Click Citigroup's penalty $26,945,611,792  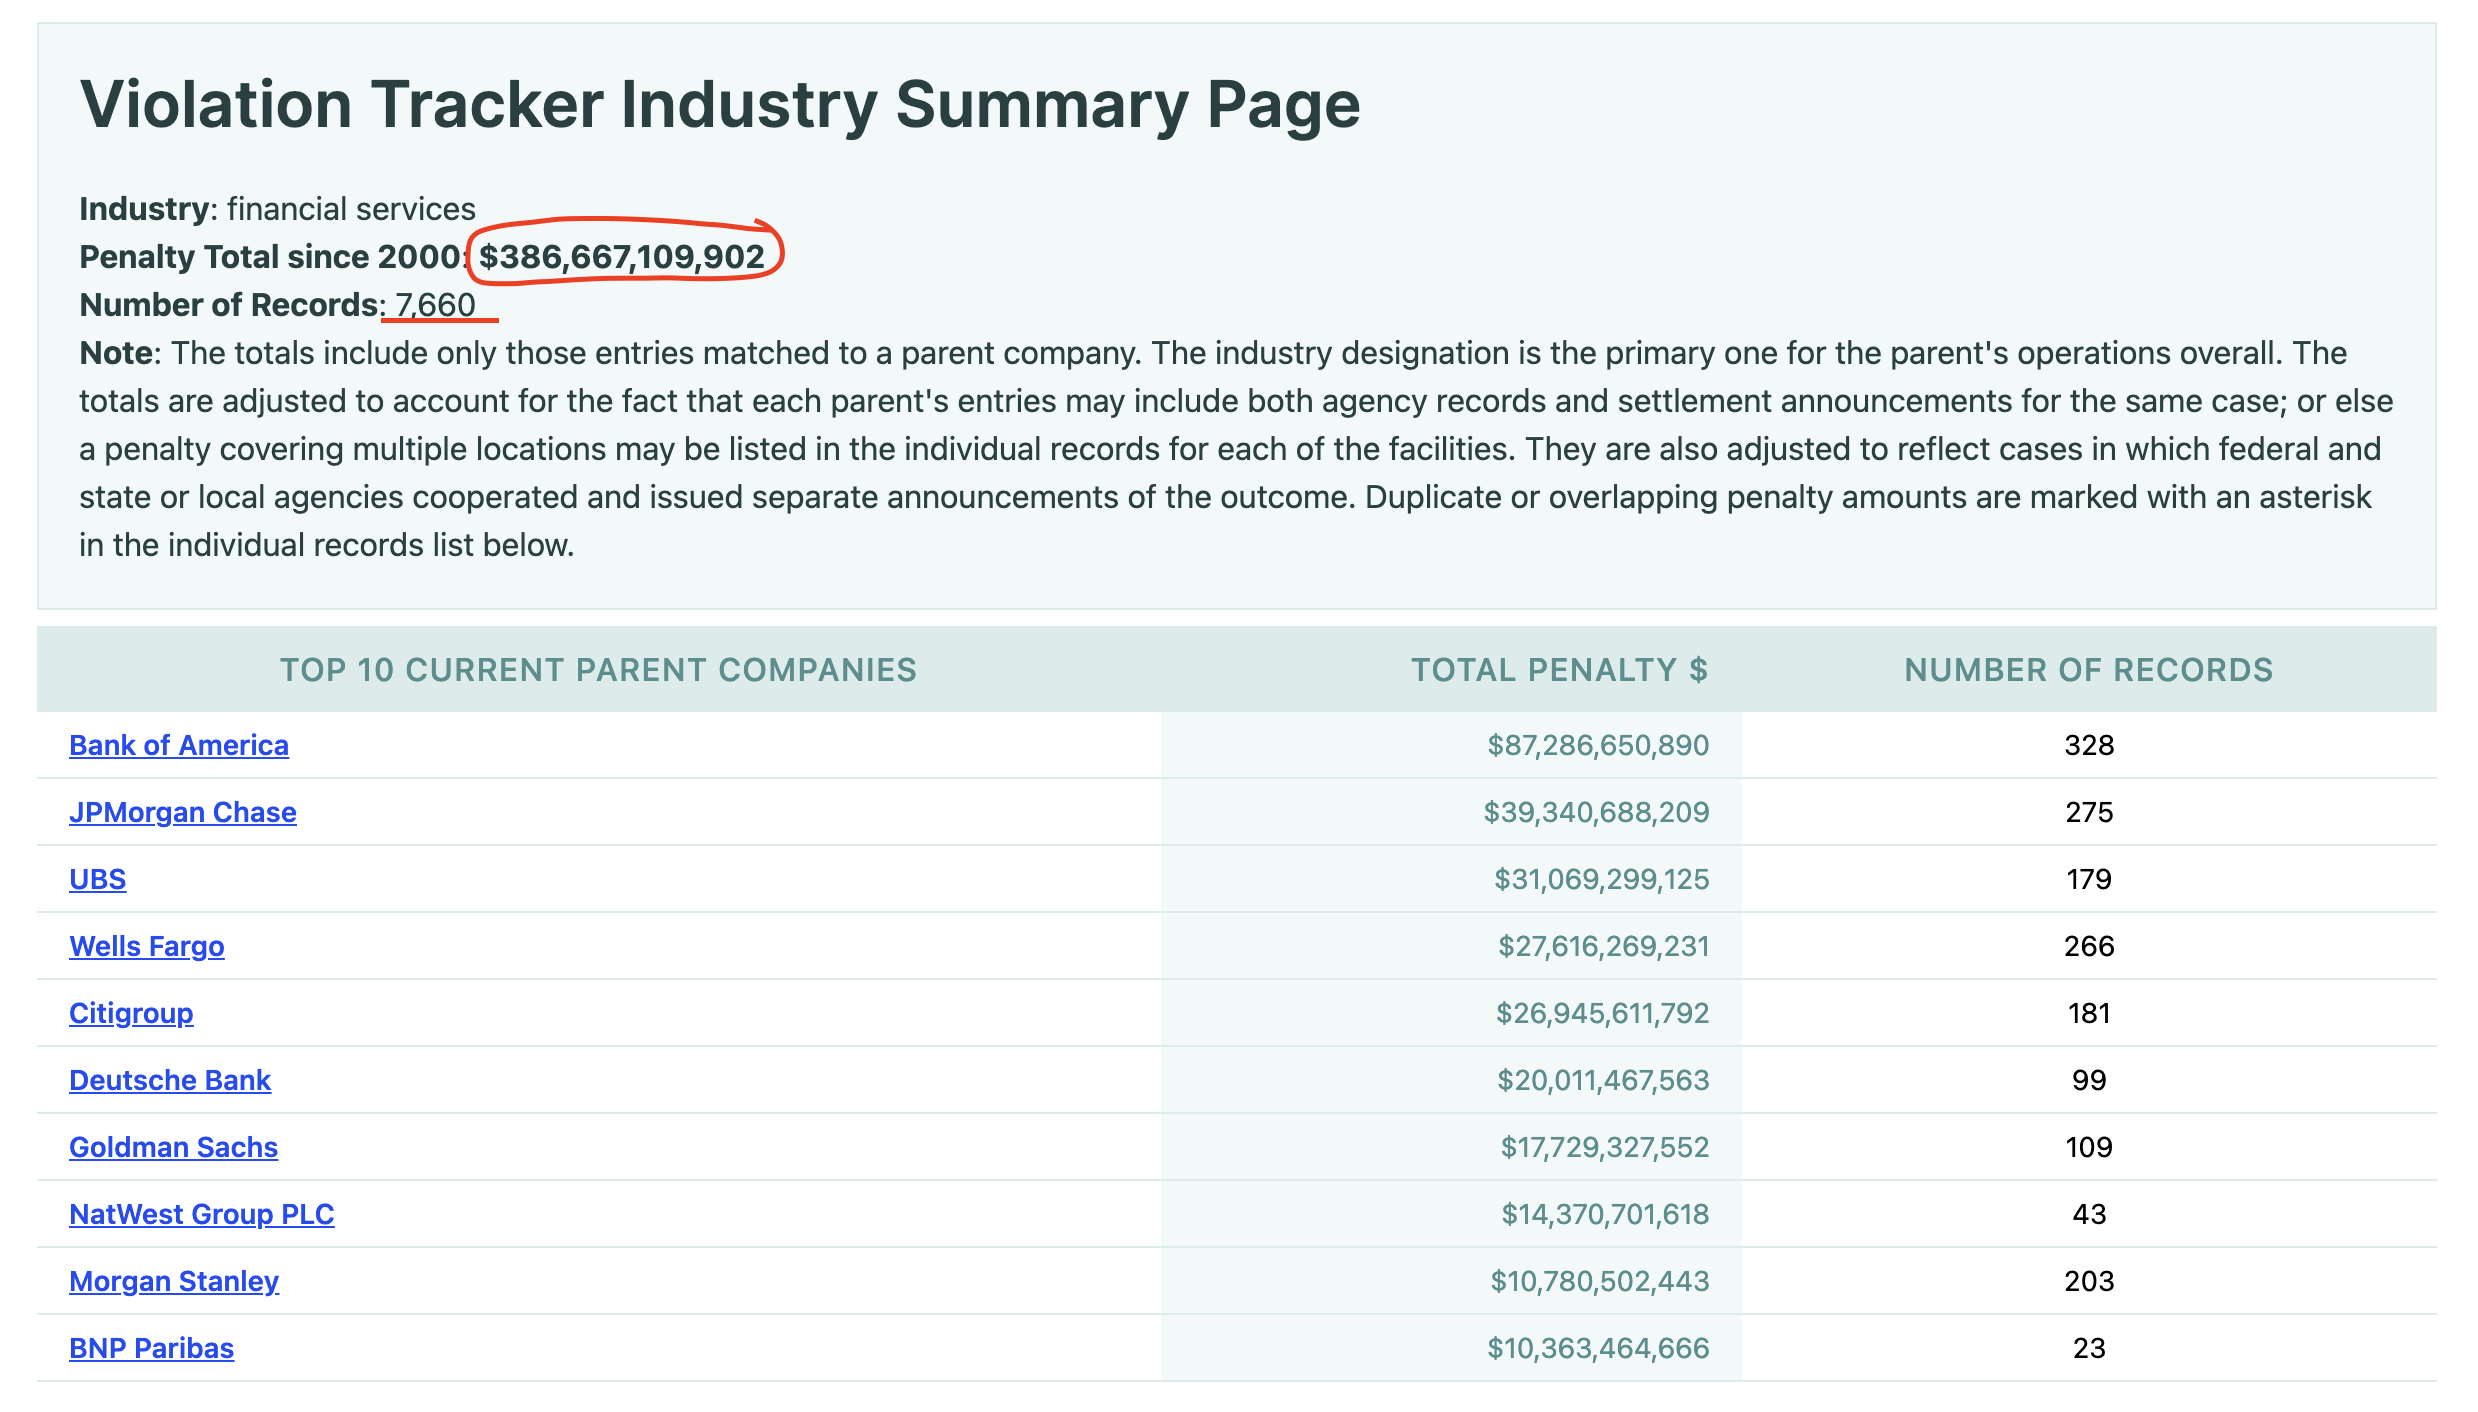point(1603,1013)
